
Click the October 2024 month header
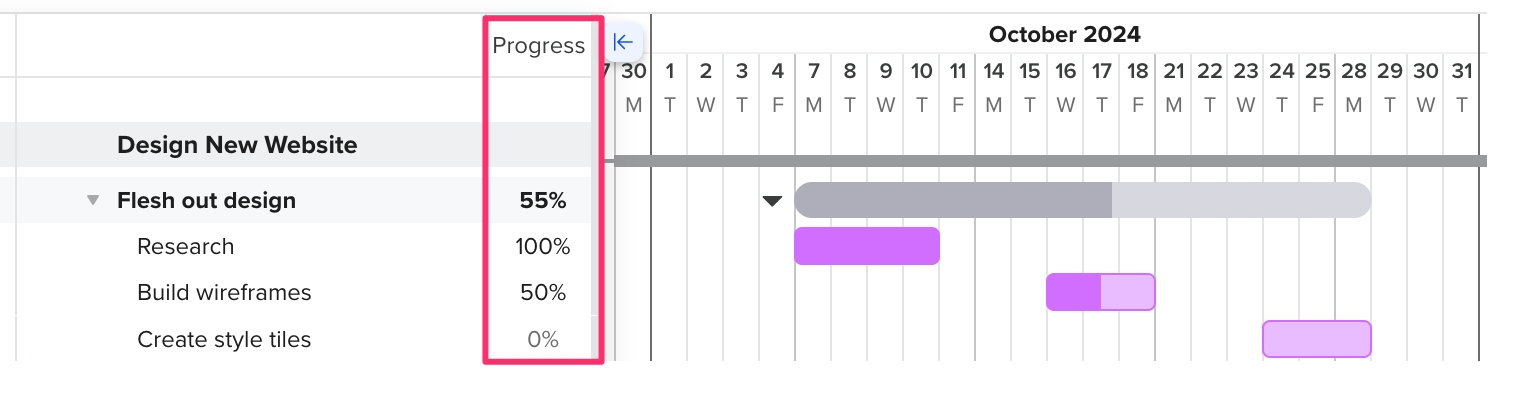pyautogui.click(x=1064, y=34)
